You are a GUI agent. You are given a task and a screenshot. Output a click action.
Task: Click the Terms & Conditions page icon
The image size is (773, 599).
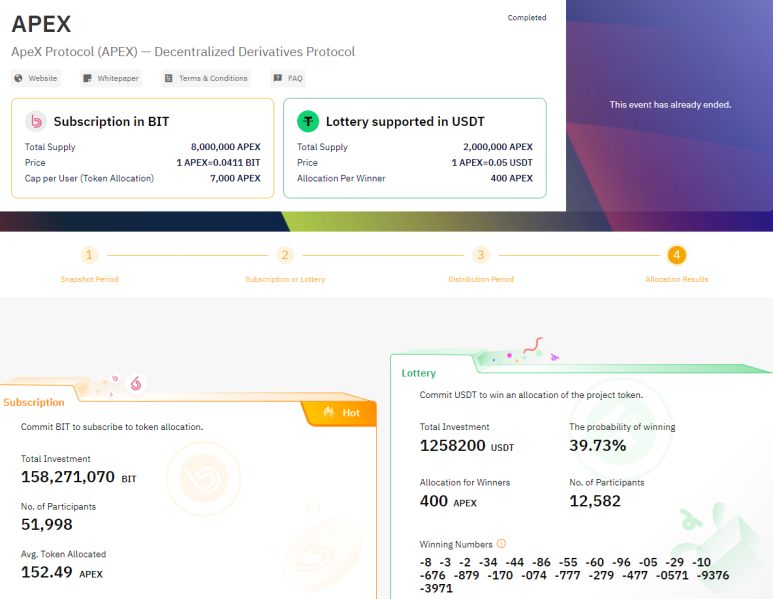[169, 78]
